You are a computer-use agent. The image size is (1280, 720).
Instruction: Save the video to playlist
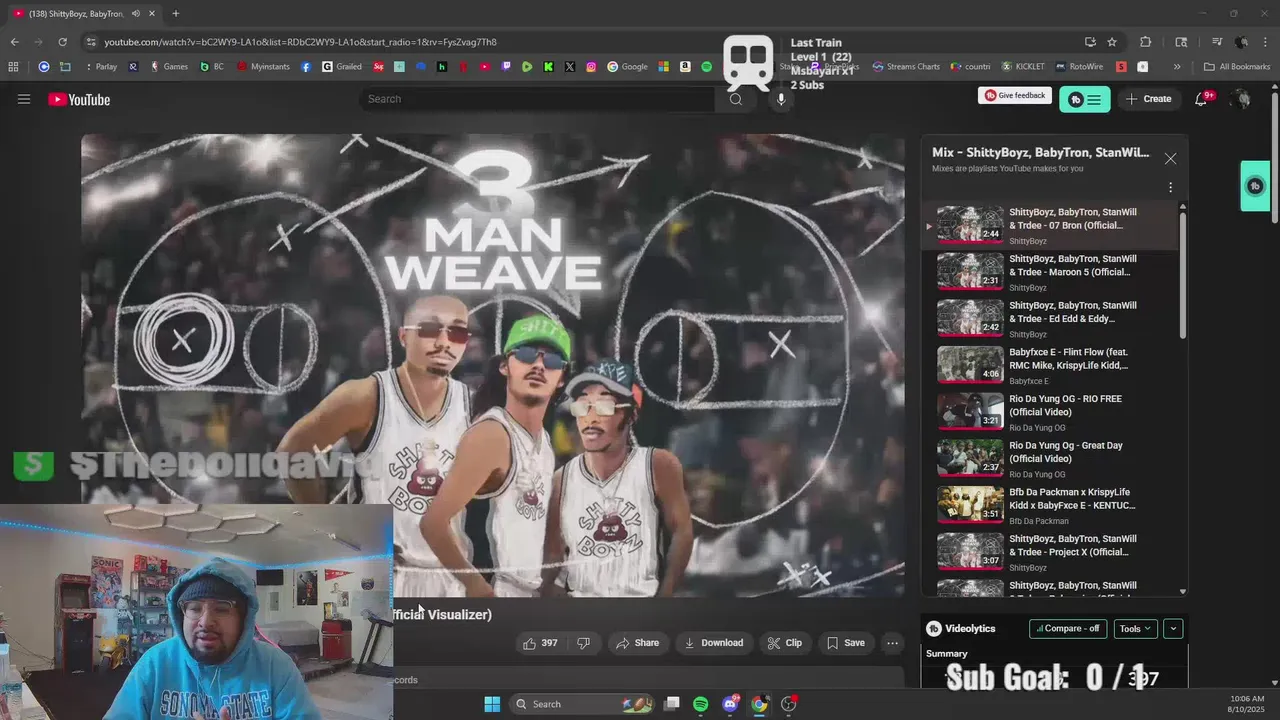pyautogui.click(x=845, y=643)
